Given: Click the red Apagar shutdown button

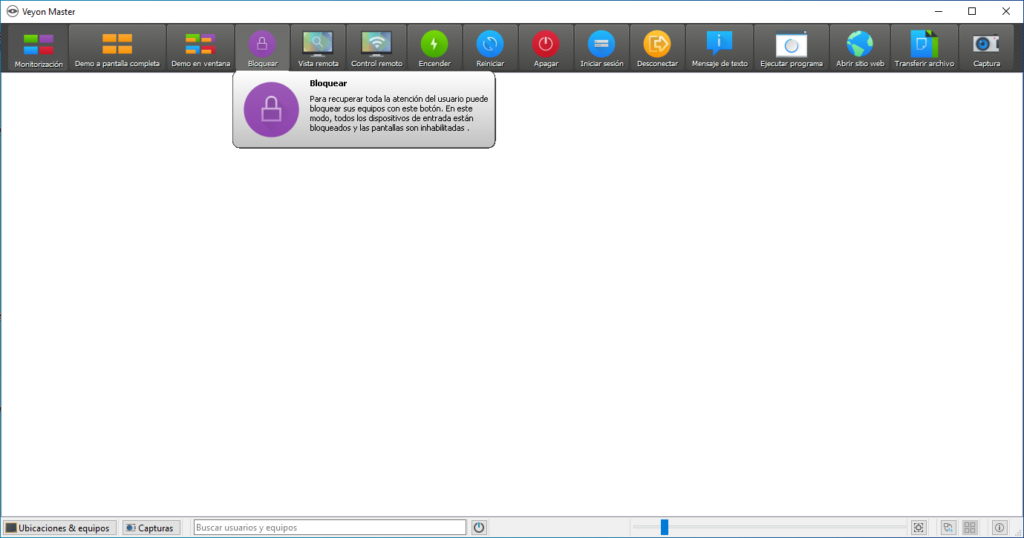Looking at the screenshot, I should pyautogui.click(x=546, y=48).
